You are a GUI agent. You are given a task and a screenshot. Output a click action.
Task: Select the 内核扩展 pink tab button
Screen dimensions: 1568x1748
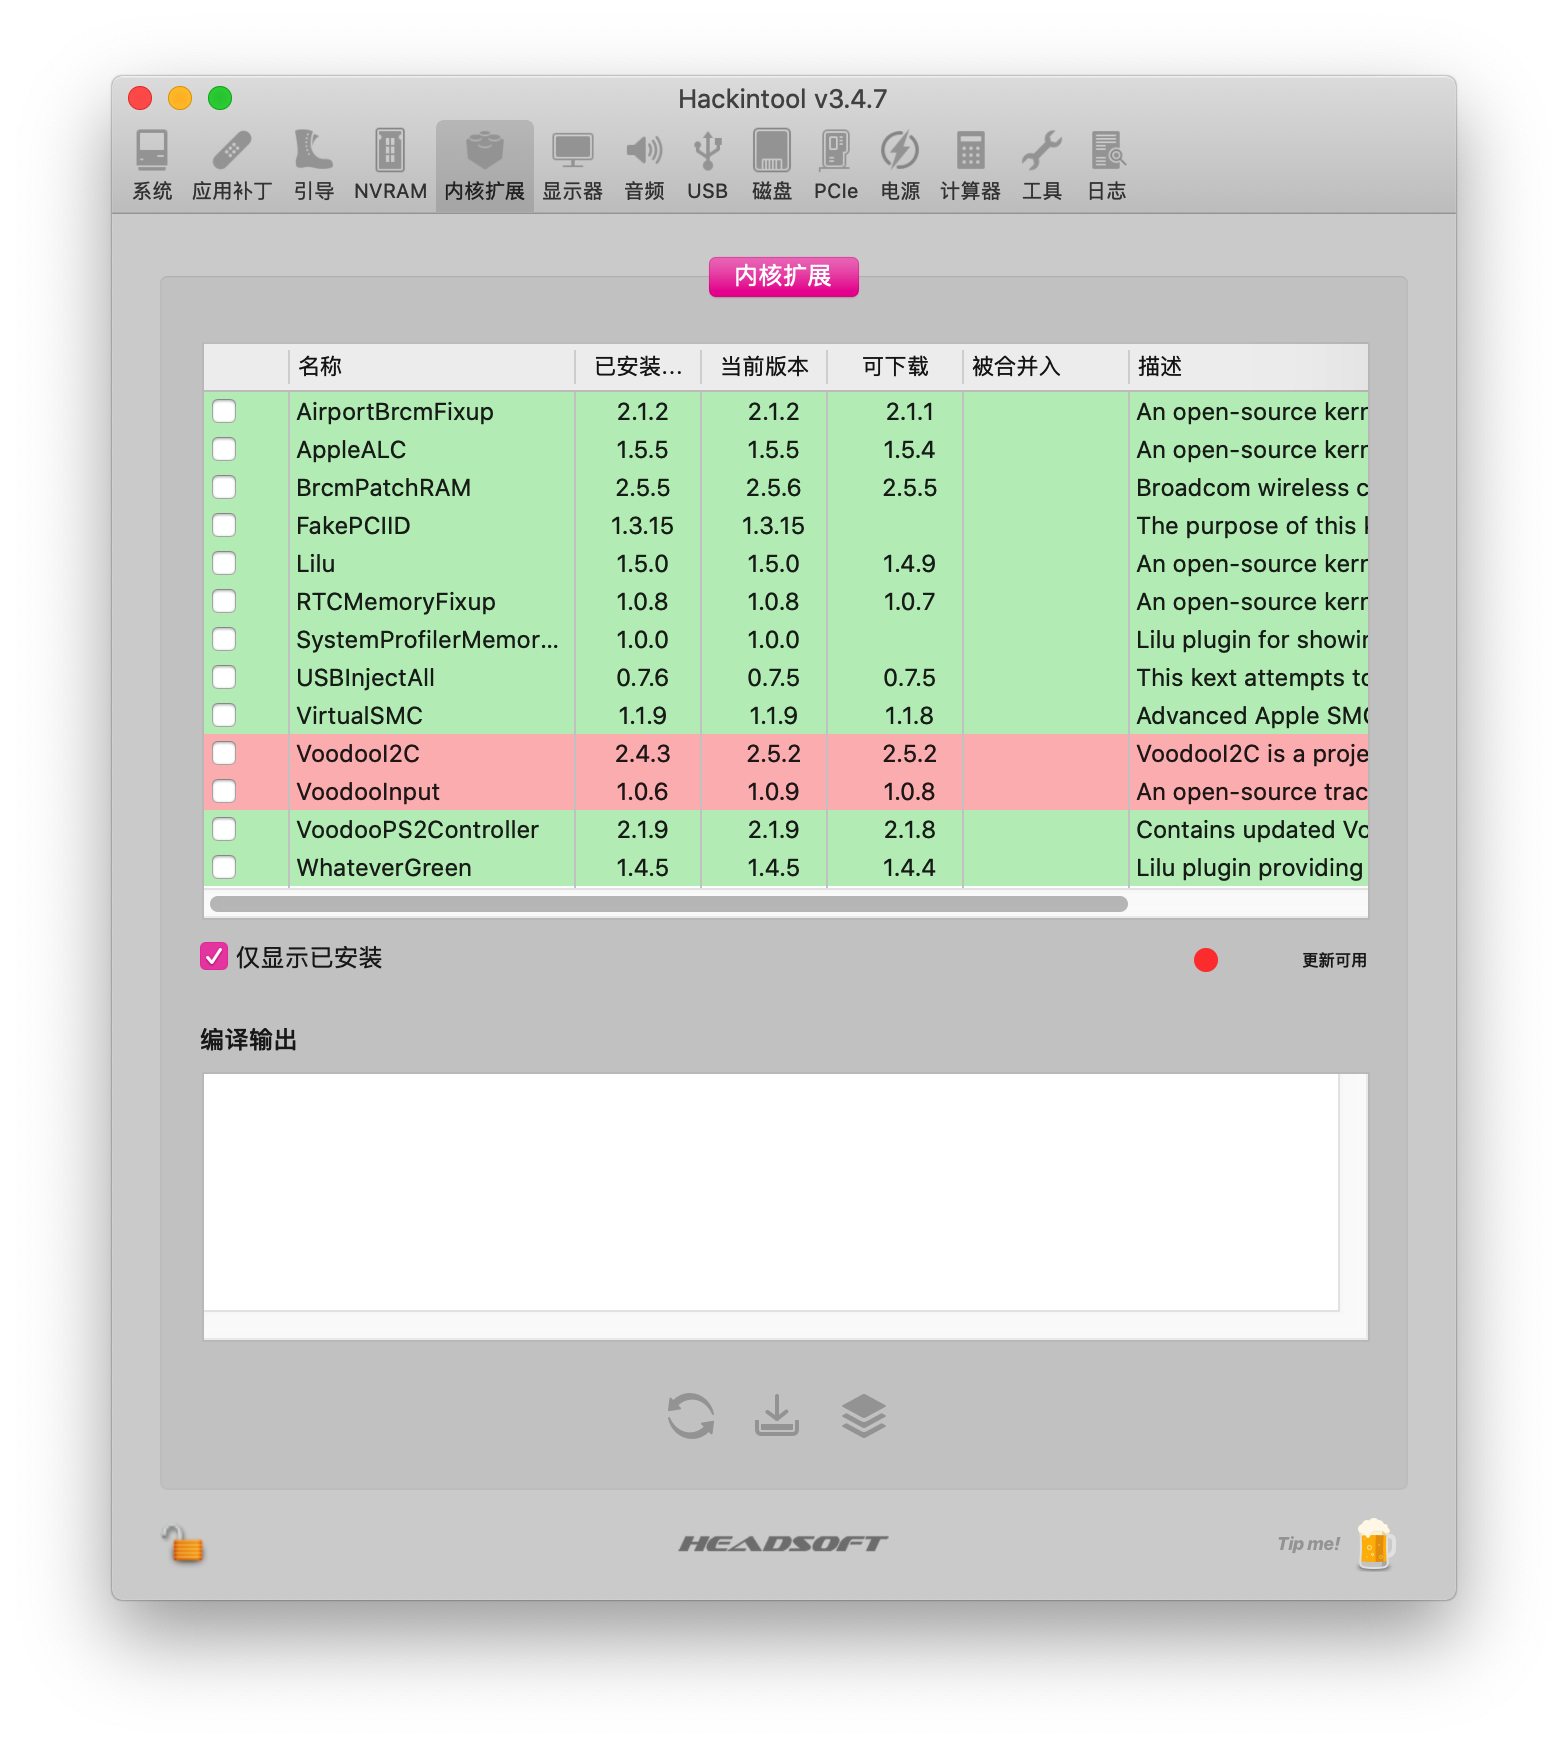(784, 277)
